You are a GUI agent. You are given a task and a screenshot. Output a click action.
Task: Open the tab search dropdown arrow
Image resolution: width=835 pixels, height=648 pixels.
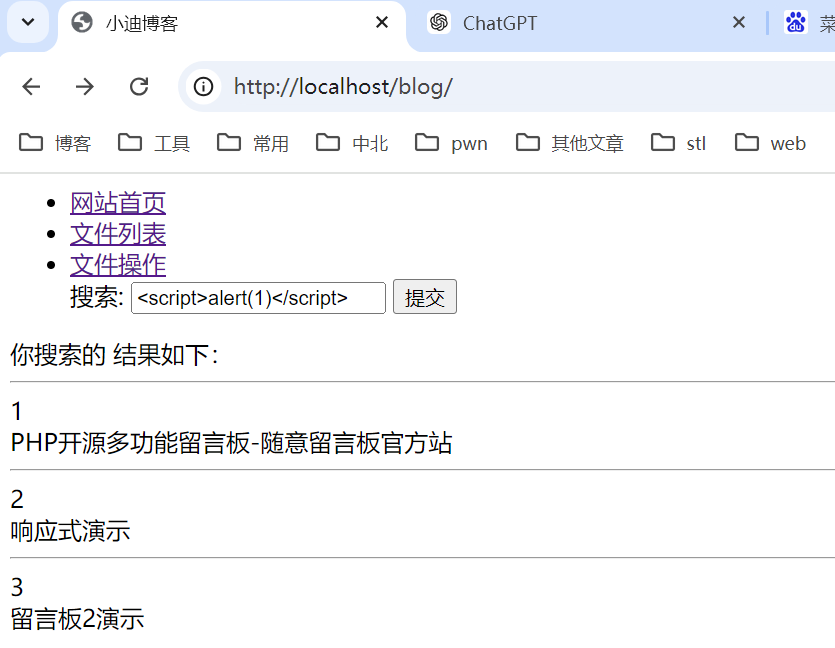coord(28,22)
